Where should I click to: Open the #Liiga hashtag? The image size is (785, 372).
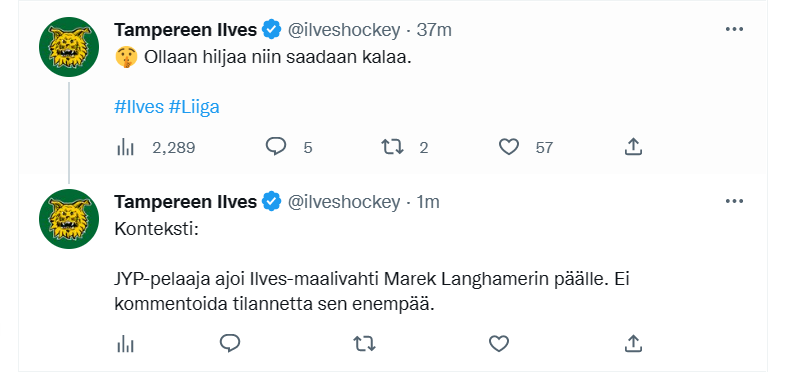click(194, 107)
